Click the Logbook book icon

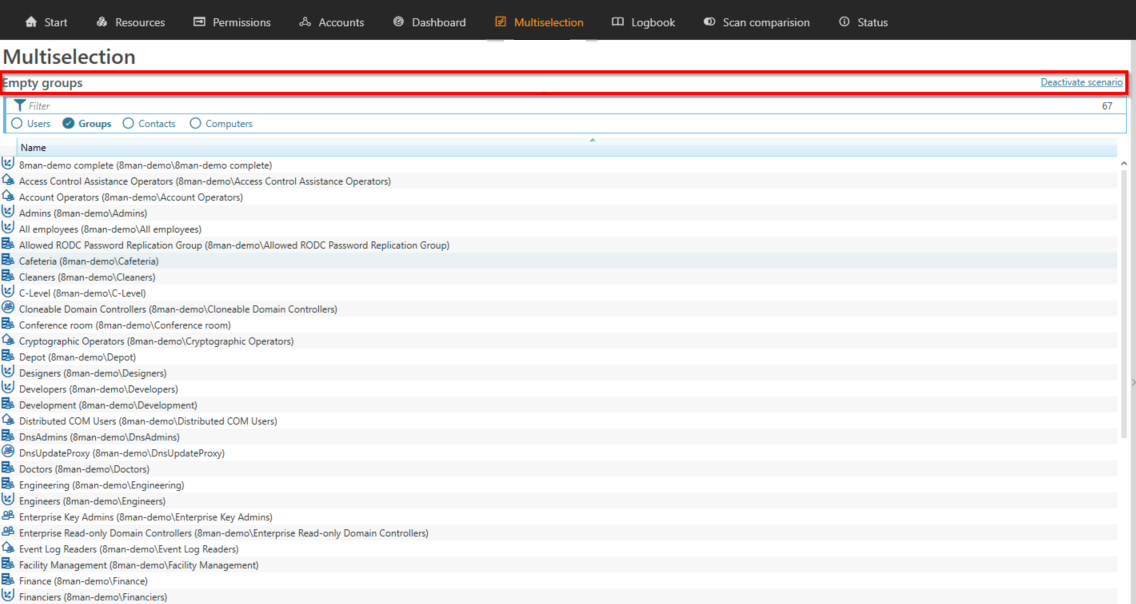[618, 22]
